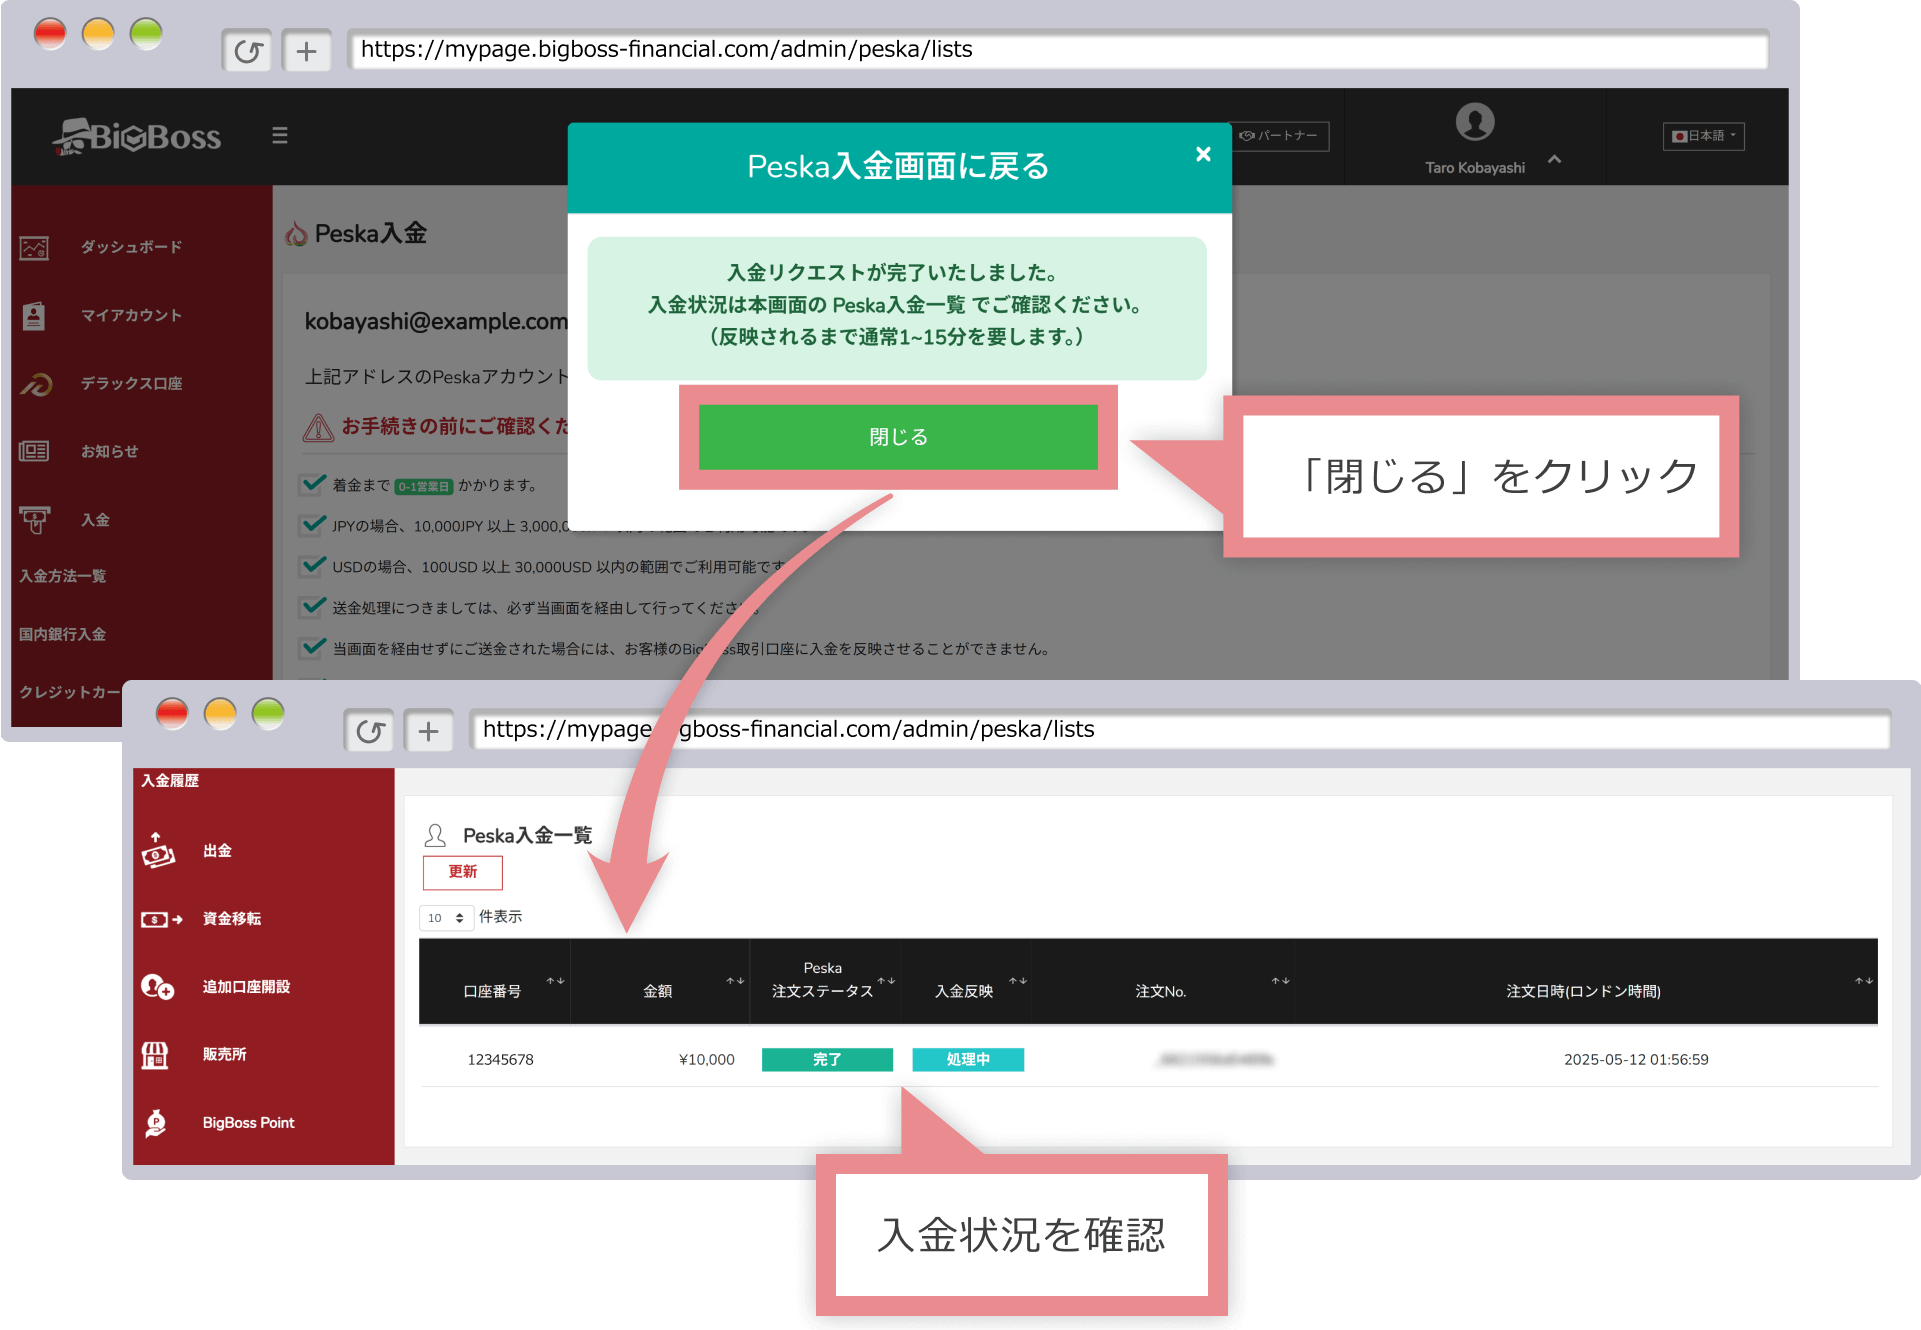The width and height of the screenshot is (1921, 1330).
Task: Click the hamburger menu icon
Action: (280, 135)
